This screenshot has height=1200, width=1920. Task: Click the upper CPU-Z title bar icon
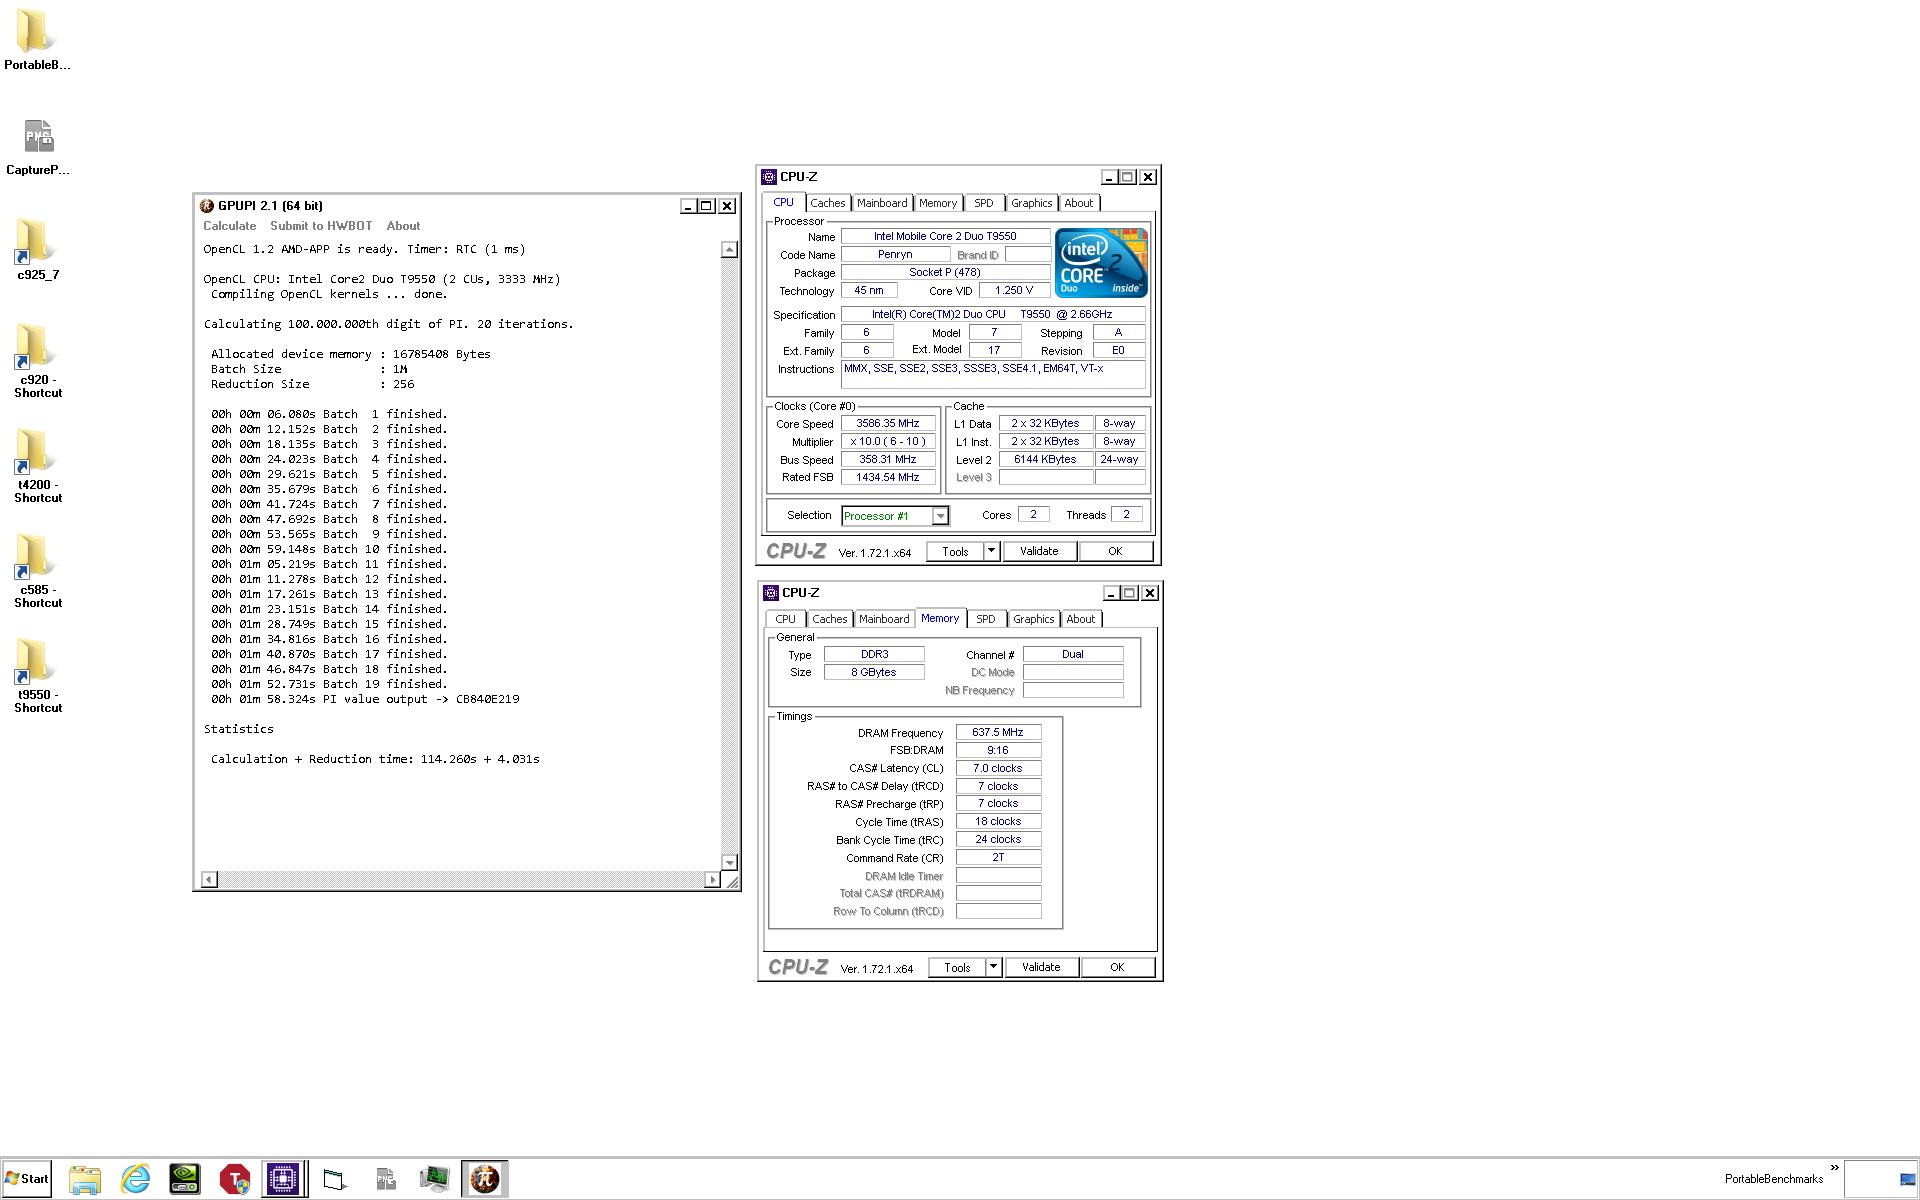click(769, 177)
